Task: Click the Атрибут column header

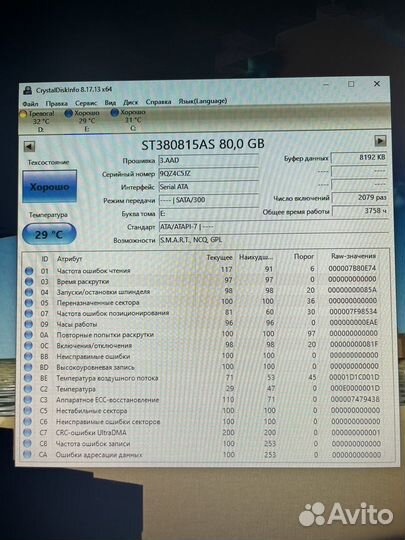Action: point(70,259)
